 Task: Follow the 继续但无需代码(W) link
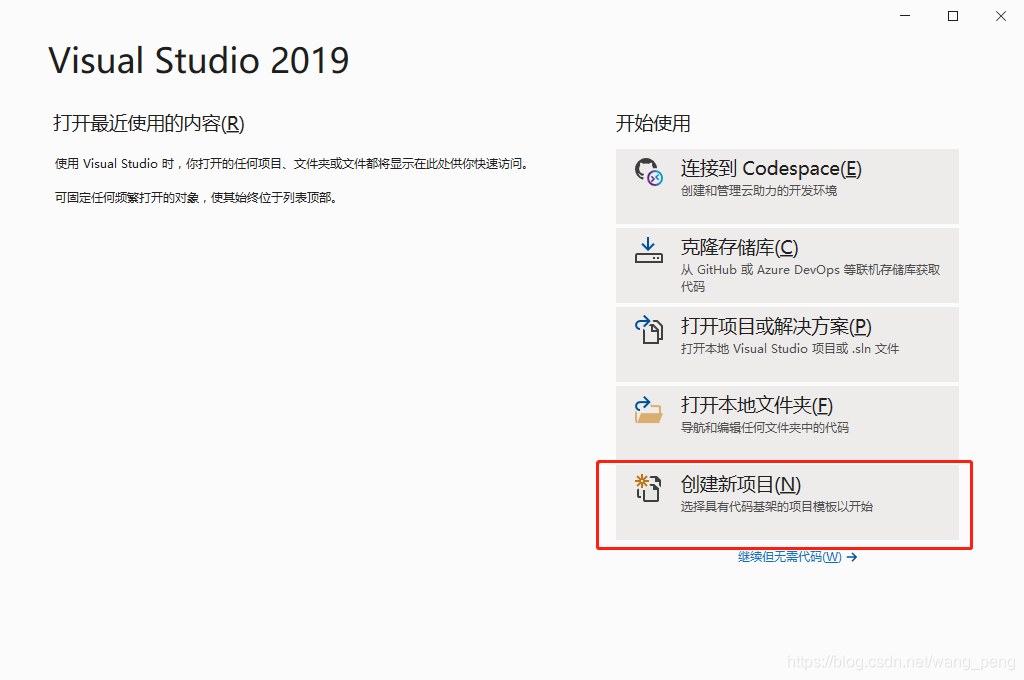tap(790, 557)
